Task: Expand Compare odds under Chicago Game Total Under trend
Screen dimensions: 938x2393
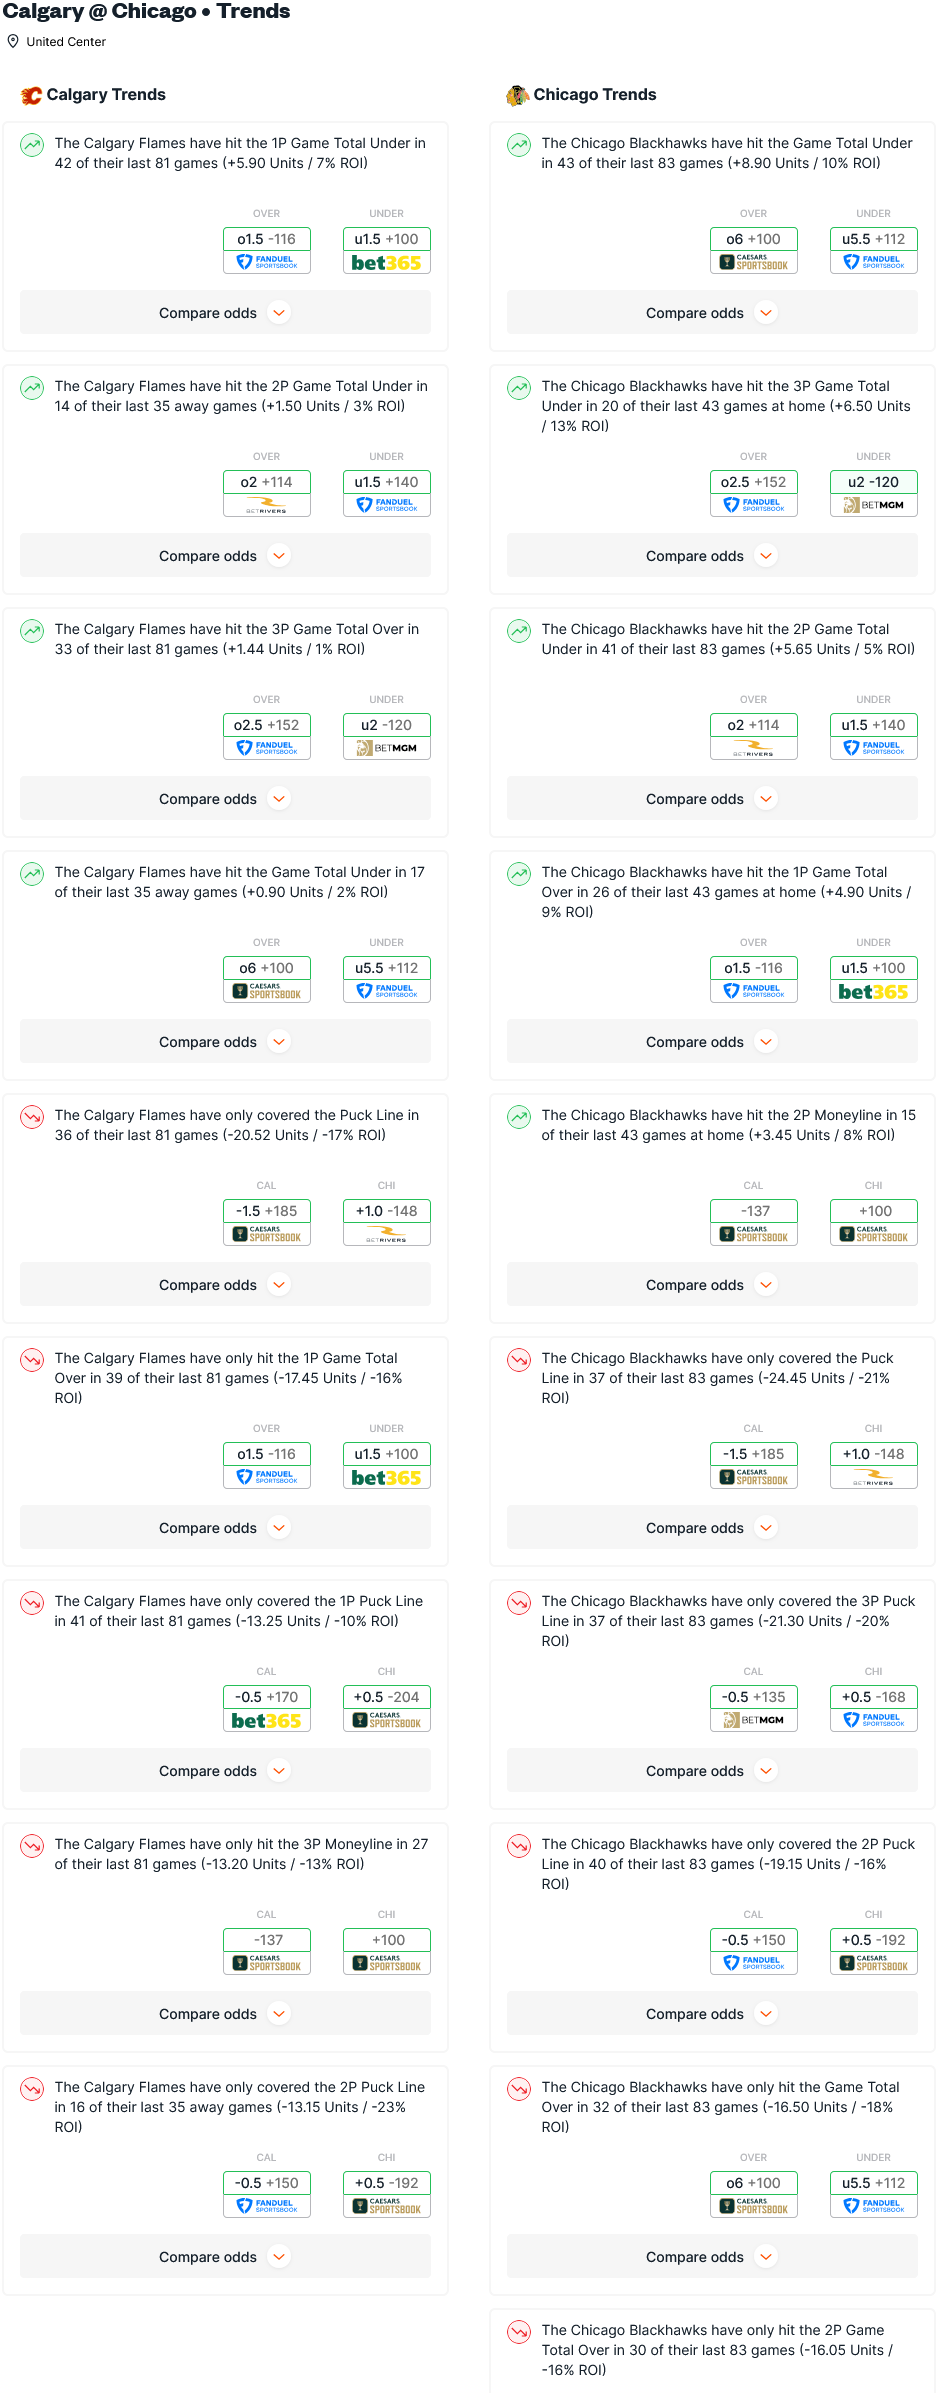Action: 712,313
